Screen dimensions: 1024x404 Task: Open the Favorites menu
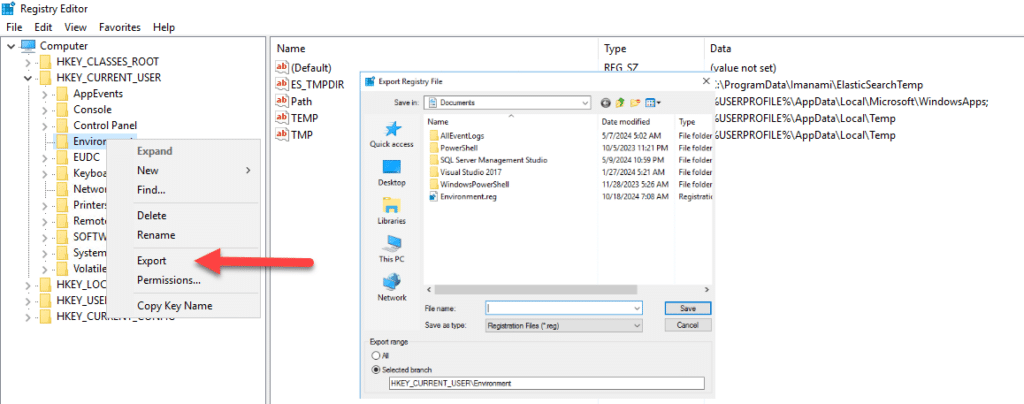(120, 27)
